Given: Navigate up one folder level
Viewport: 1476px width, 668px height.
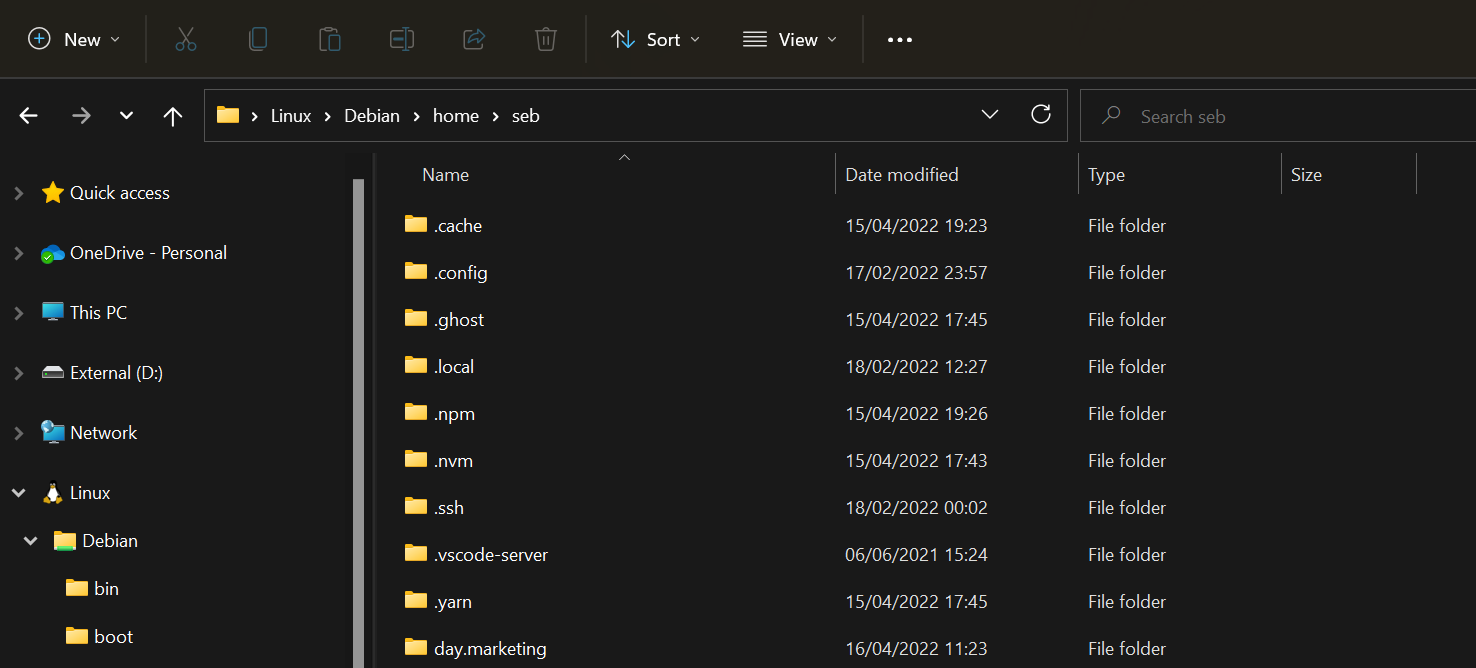Looking at the screenshot, I should pos(172,115).
